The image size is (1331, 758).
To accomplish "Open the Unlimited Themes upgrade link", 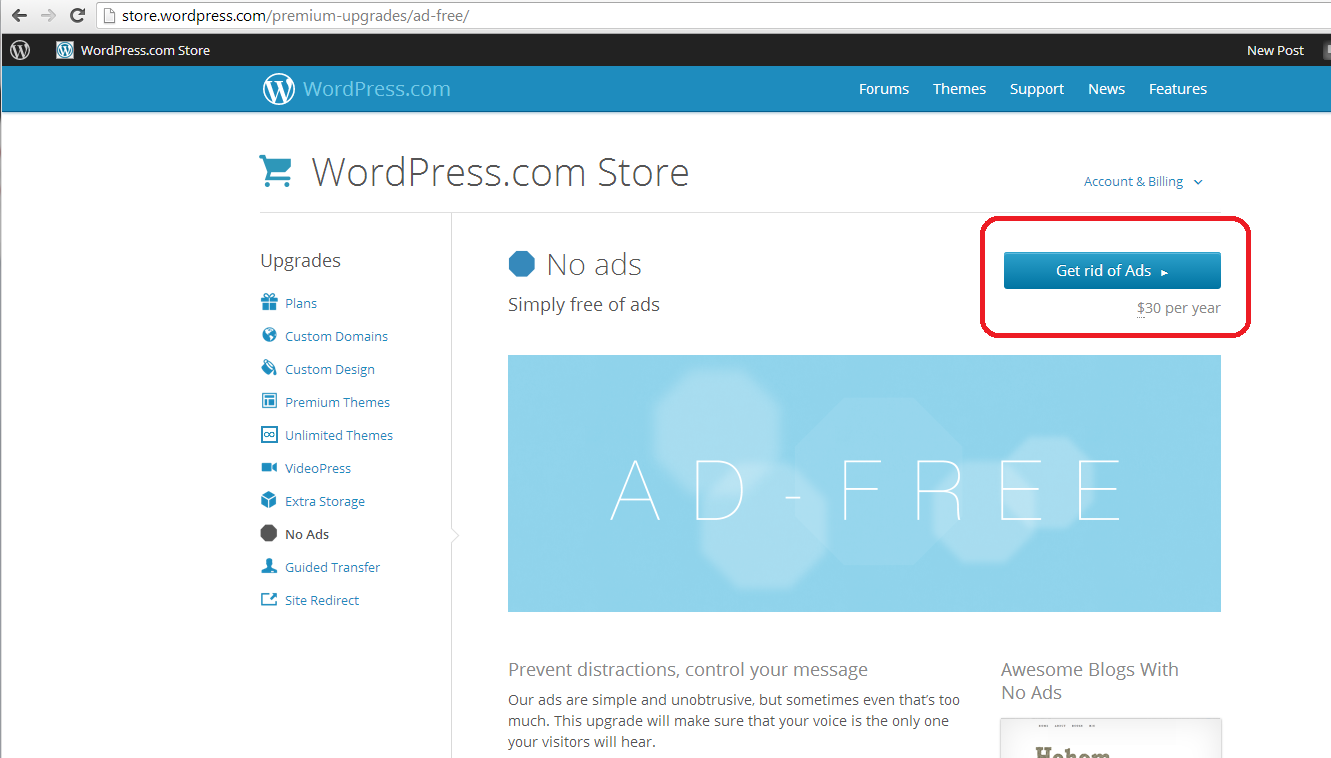I will click(338, 435).
